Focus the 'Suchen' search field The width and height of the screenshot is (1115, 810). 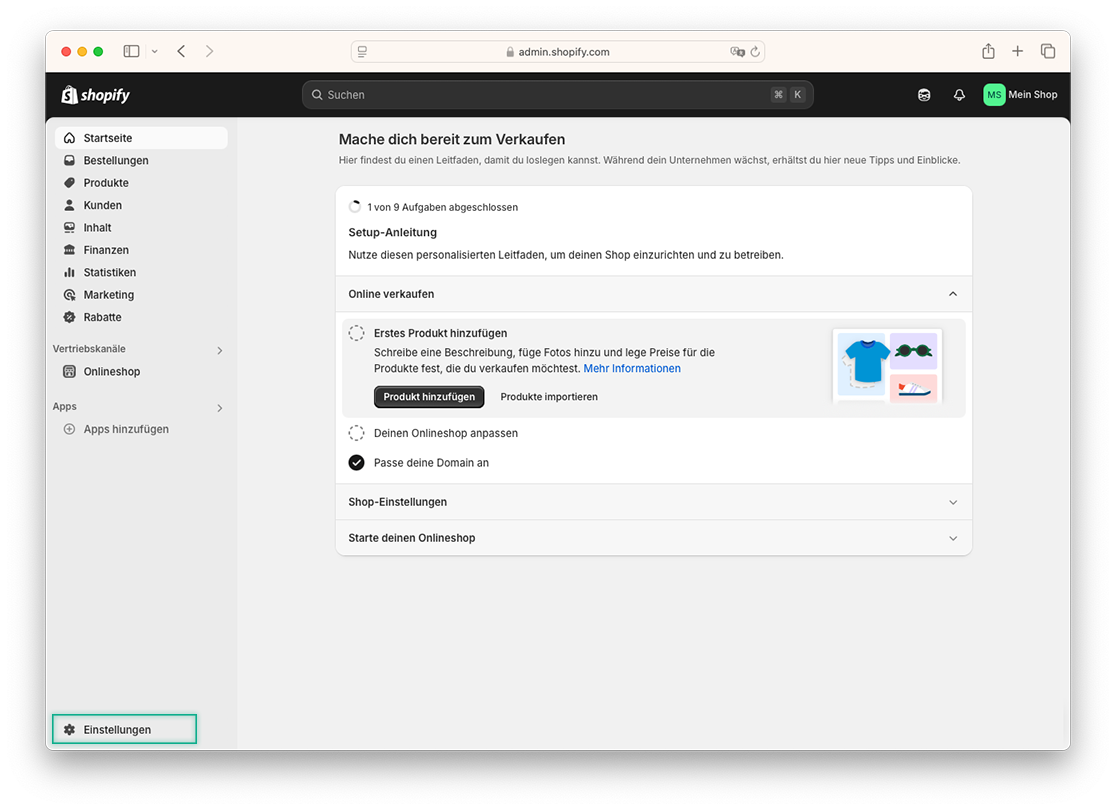[558, 95]
